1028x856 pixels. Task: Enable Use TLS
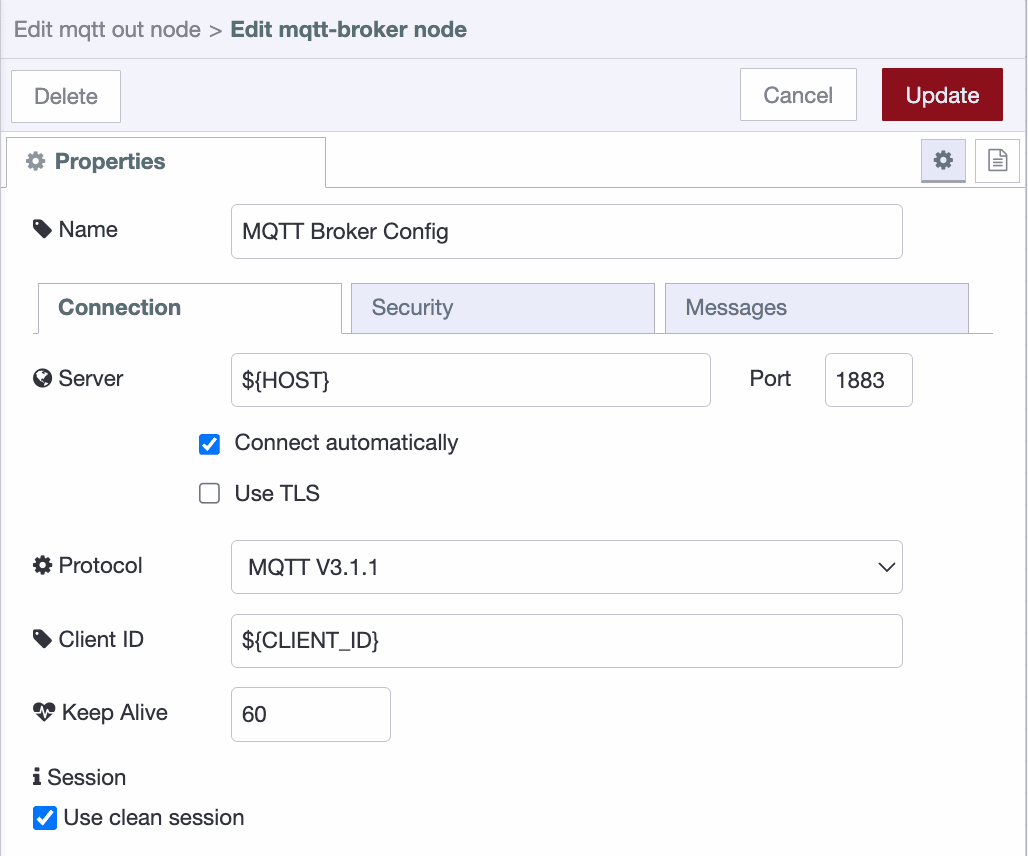pos(209,493)
